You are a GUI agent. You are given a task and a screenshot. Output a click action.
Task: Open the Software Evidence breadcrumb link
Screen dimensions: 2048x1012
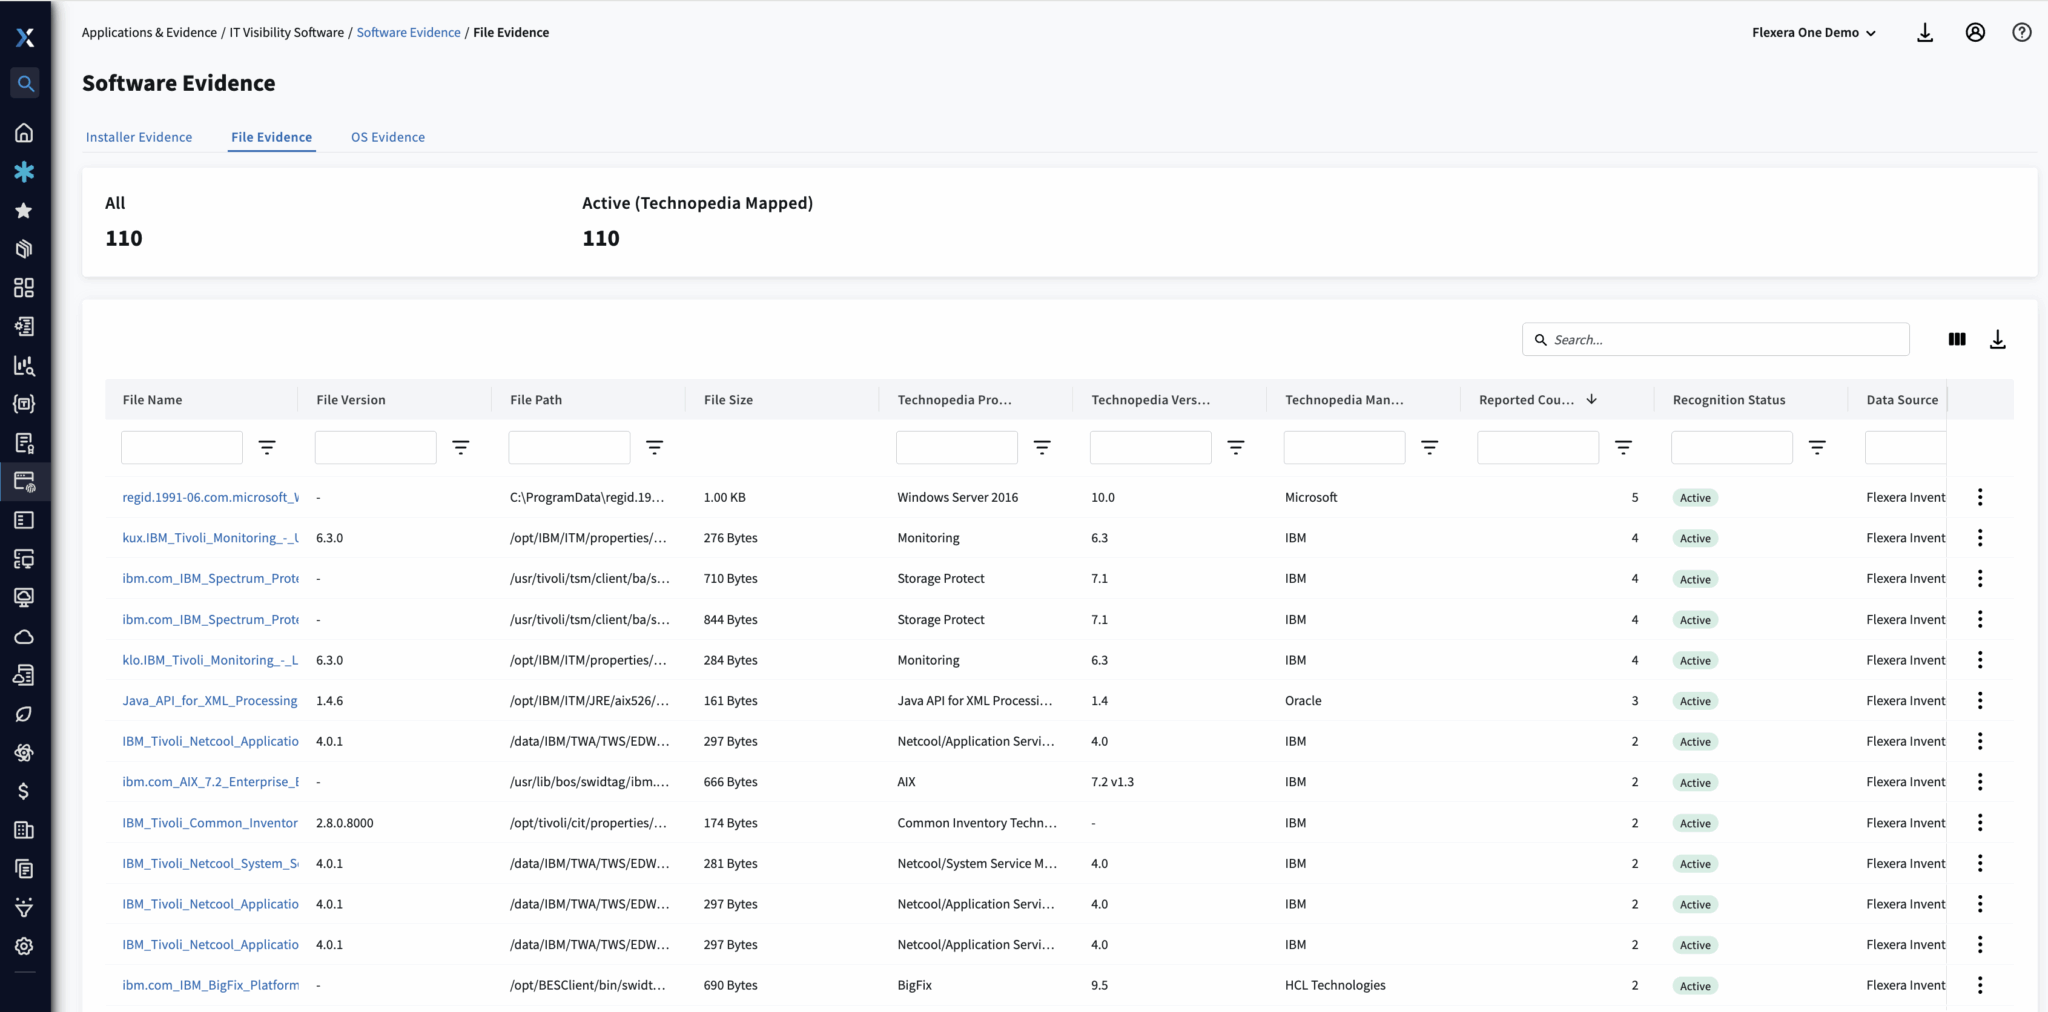click(x=408, y=32)
